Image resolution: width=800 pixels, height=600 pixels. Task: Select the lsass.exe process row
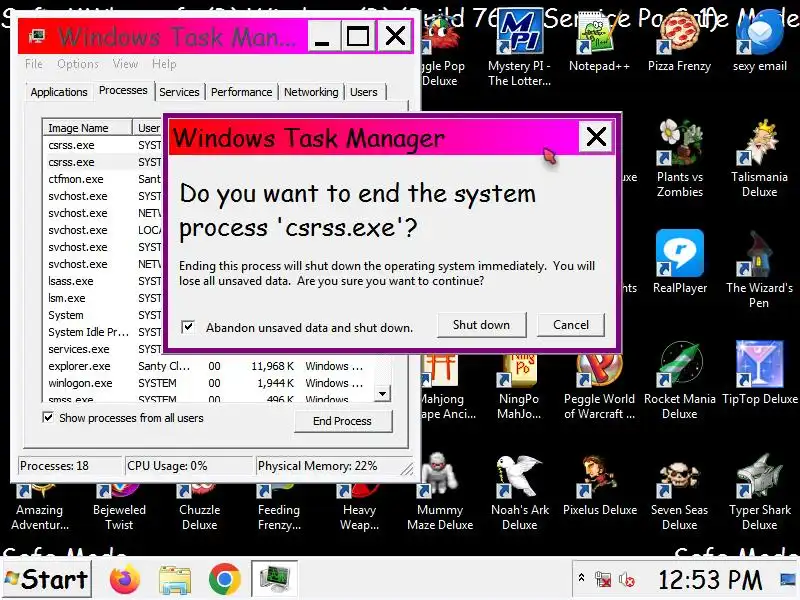point(104,281)
